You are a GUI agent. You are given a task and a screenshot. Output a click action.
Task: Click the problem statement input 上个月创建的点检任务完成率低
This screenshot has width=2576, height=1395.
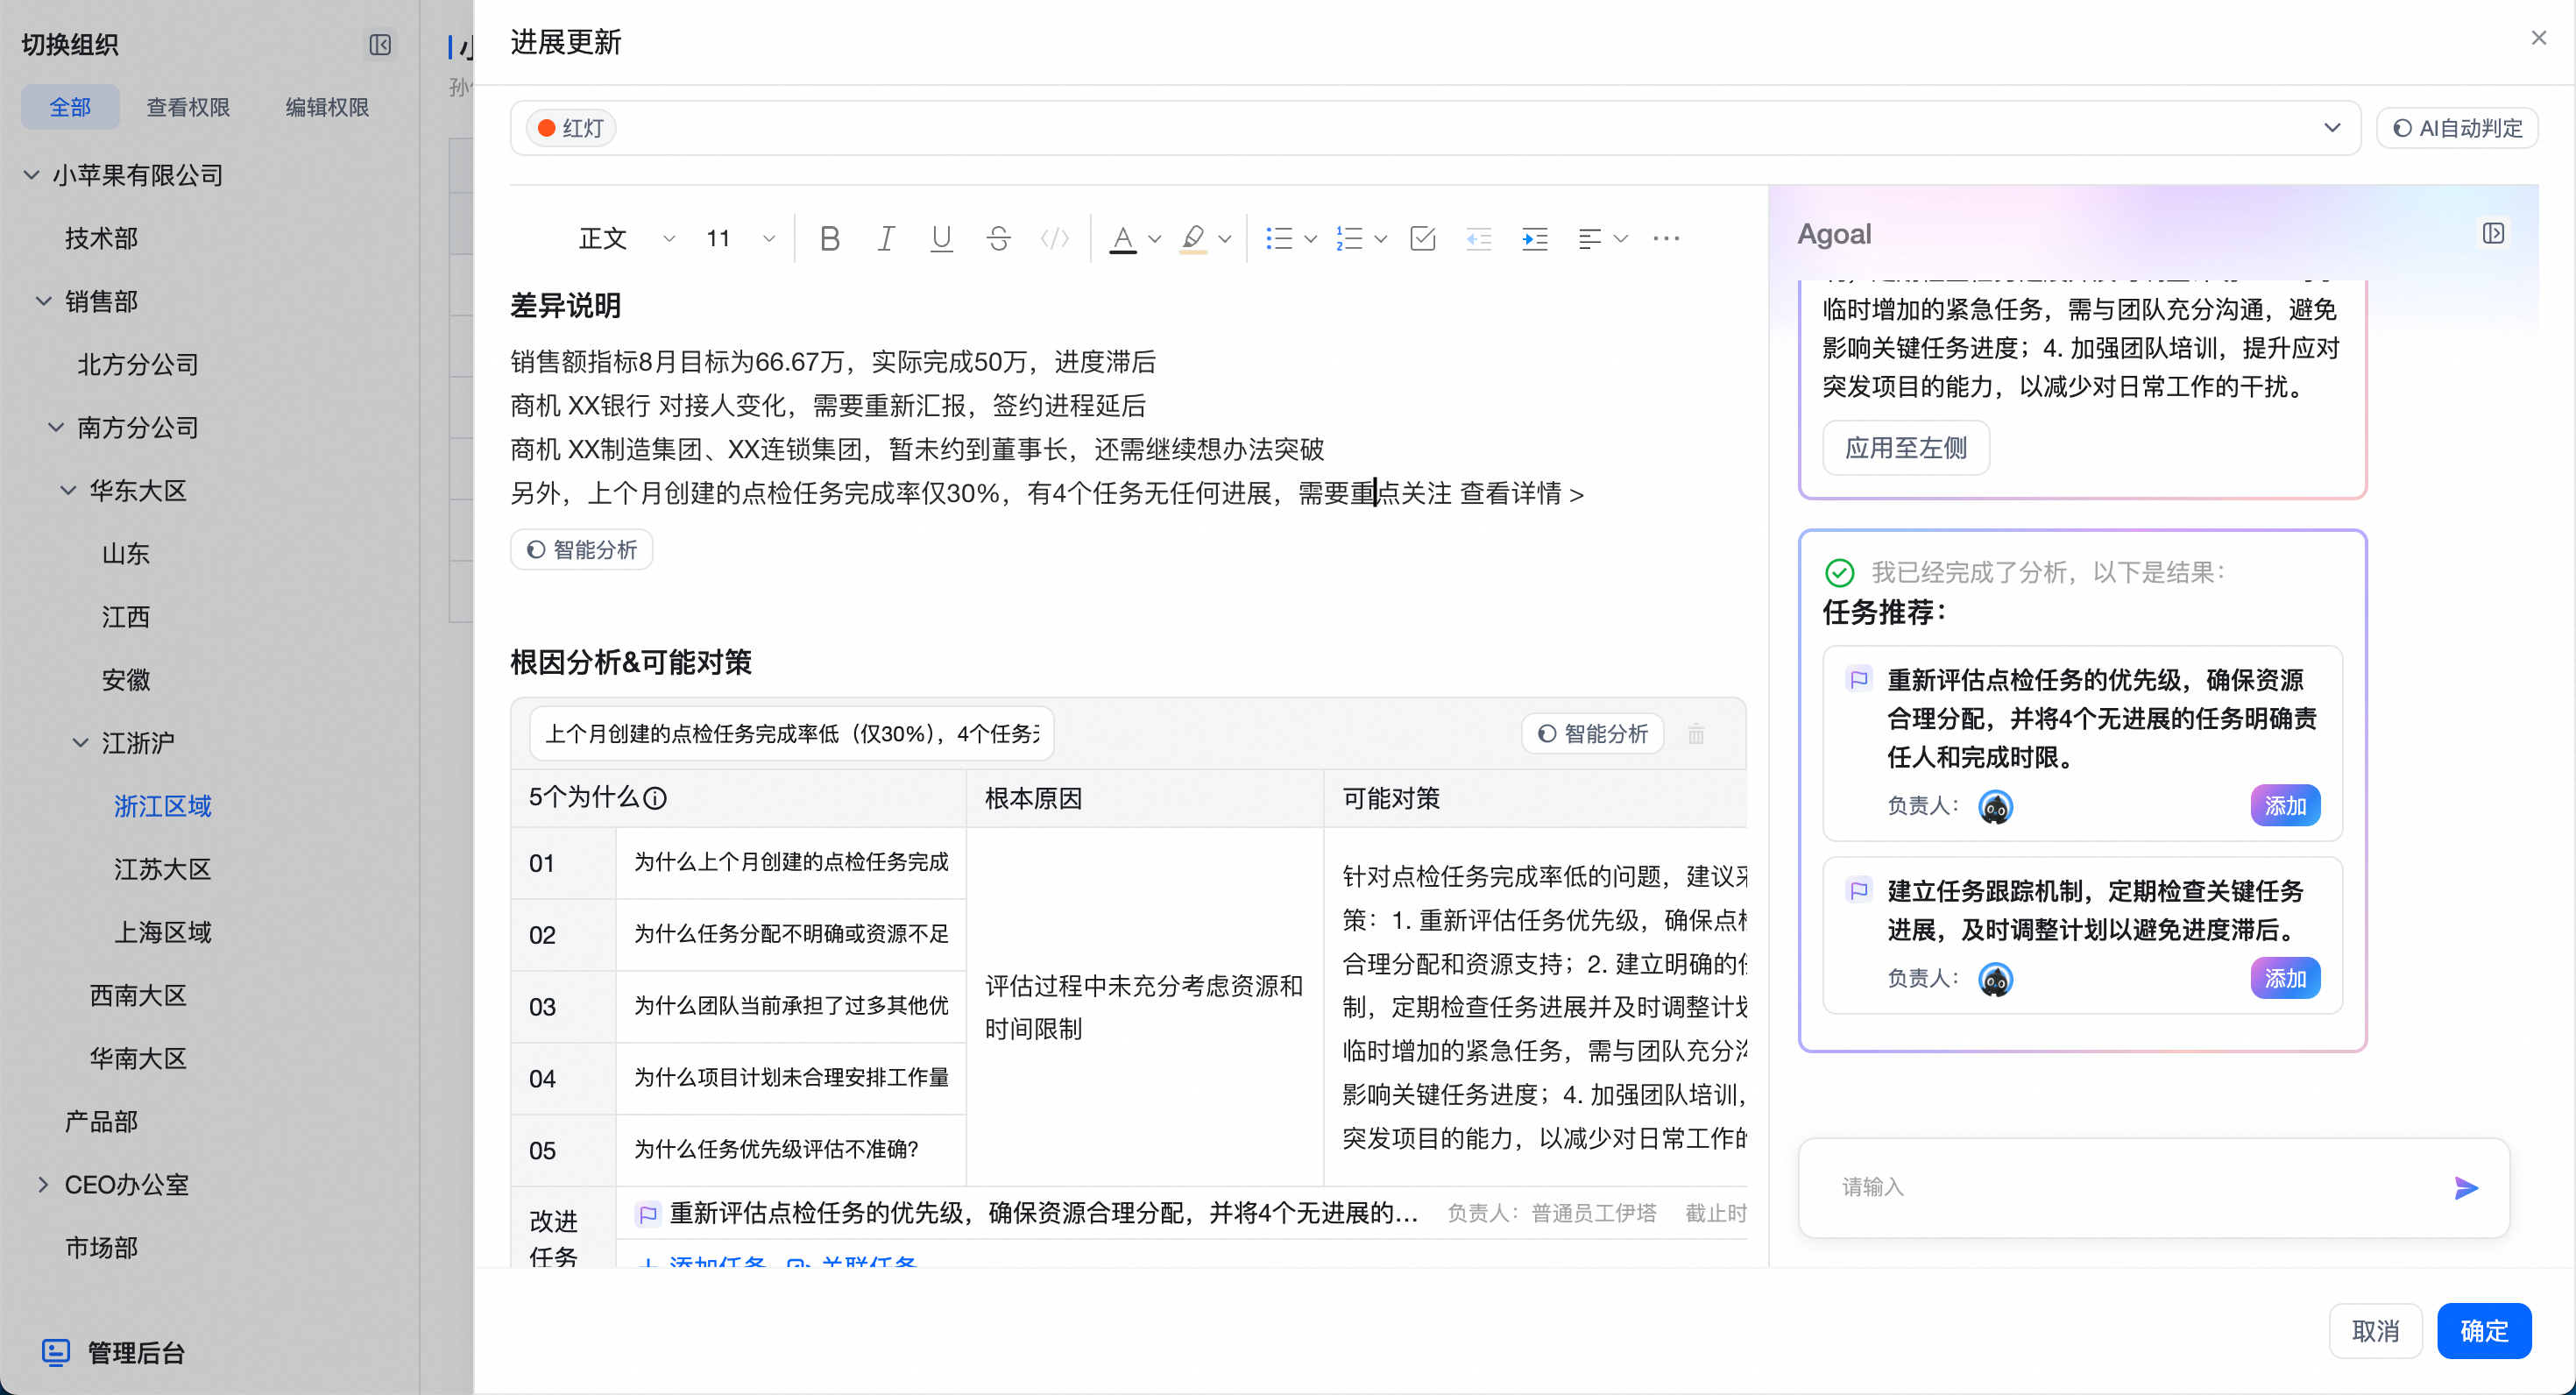(790, 734)
